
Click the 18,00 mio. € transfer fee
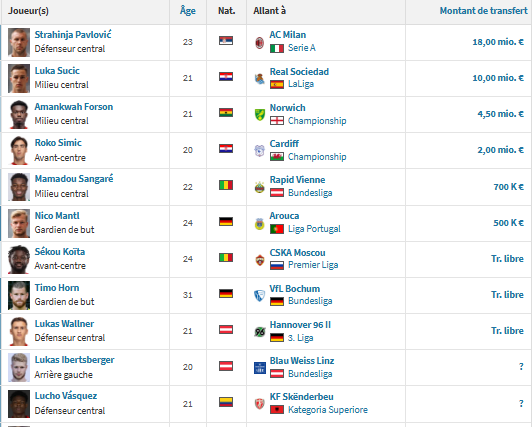click(x=498, y=42)
